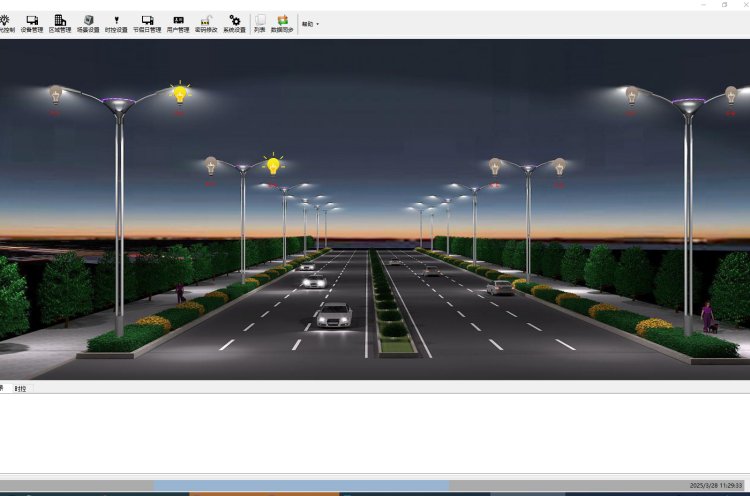The width and height of the screenshot is (750, 496).
Task: Click the 用户管理 user management icon
Action: pos(177,23)
